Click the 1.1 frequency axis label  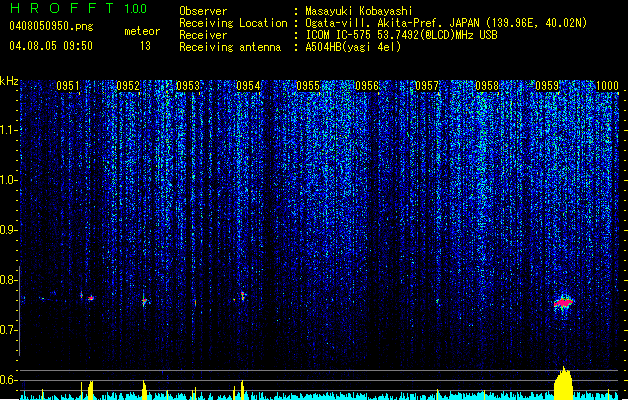[x=8, y=130]
